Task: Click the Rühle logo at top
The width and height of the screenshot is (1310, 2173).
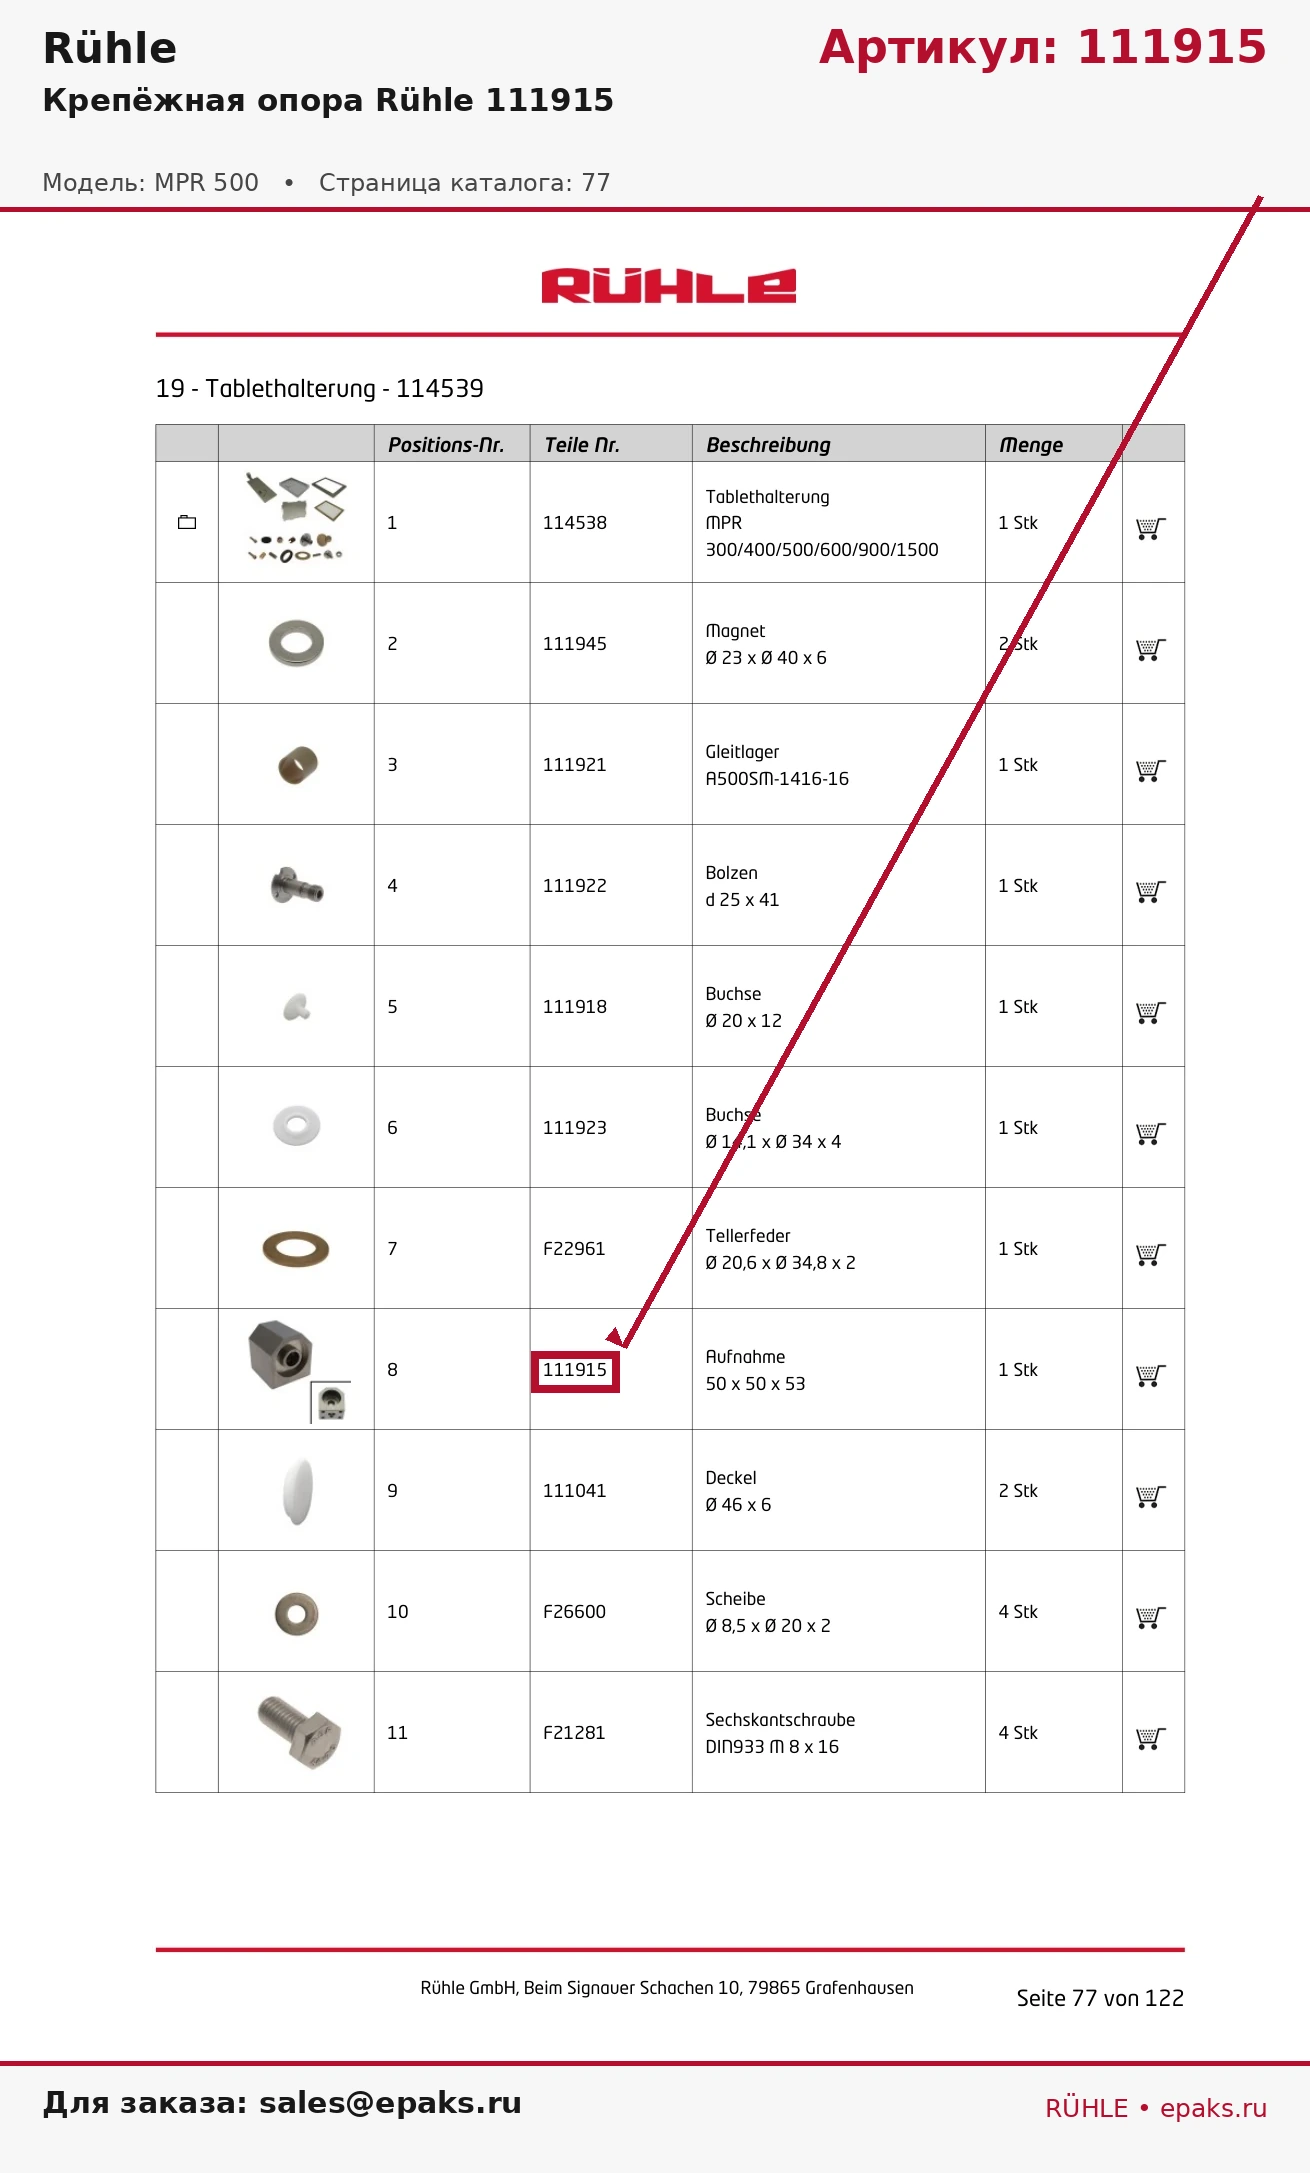Action: point(669,286)
